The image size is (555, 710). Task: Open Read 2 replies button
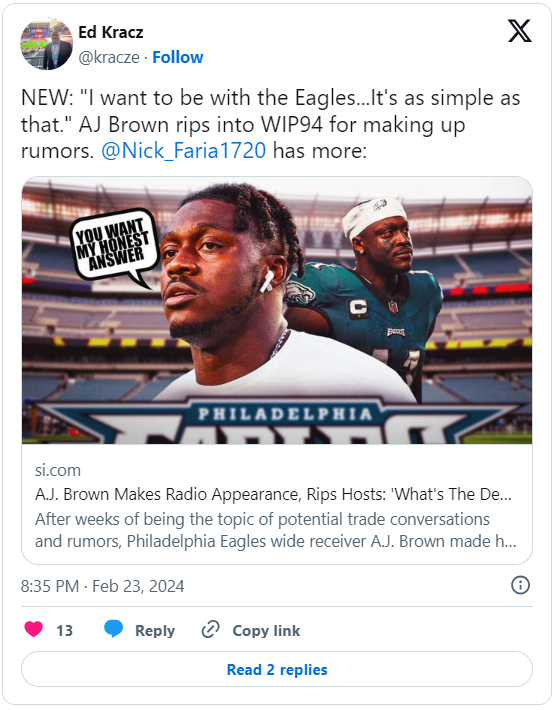277,670
